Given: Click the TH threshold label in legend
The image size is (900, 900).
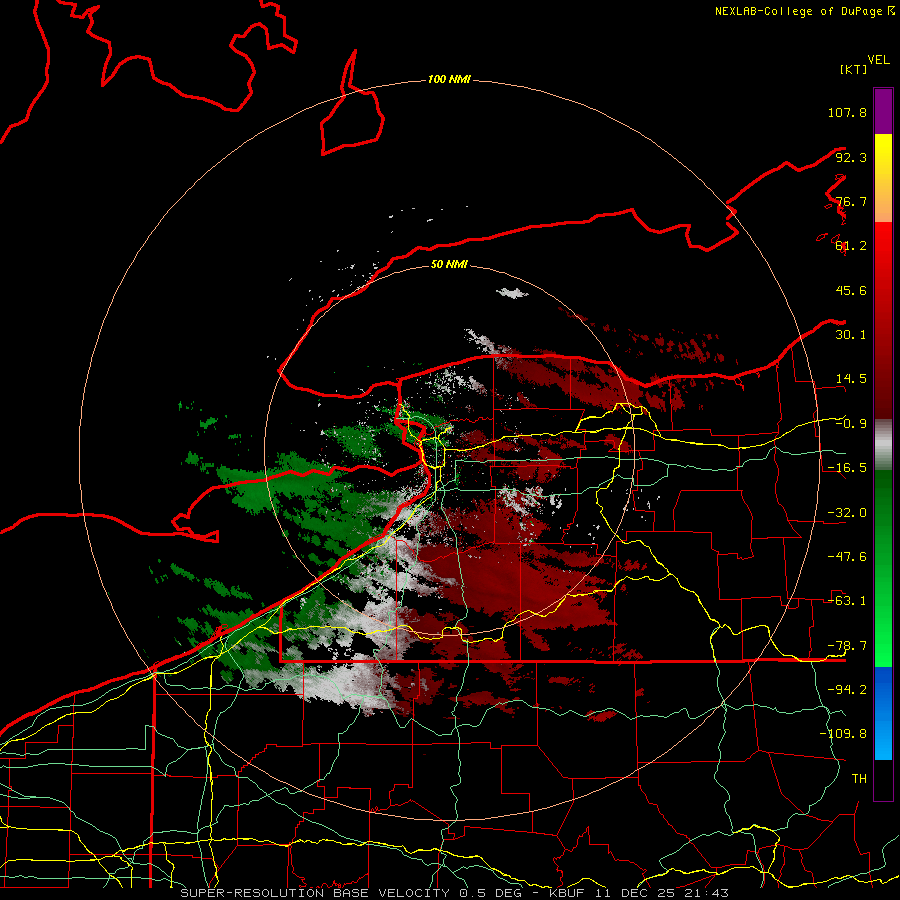Looking at the screenshot, I should click(859, 779).
